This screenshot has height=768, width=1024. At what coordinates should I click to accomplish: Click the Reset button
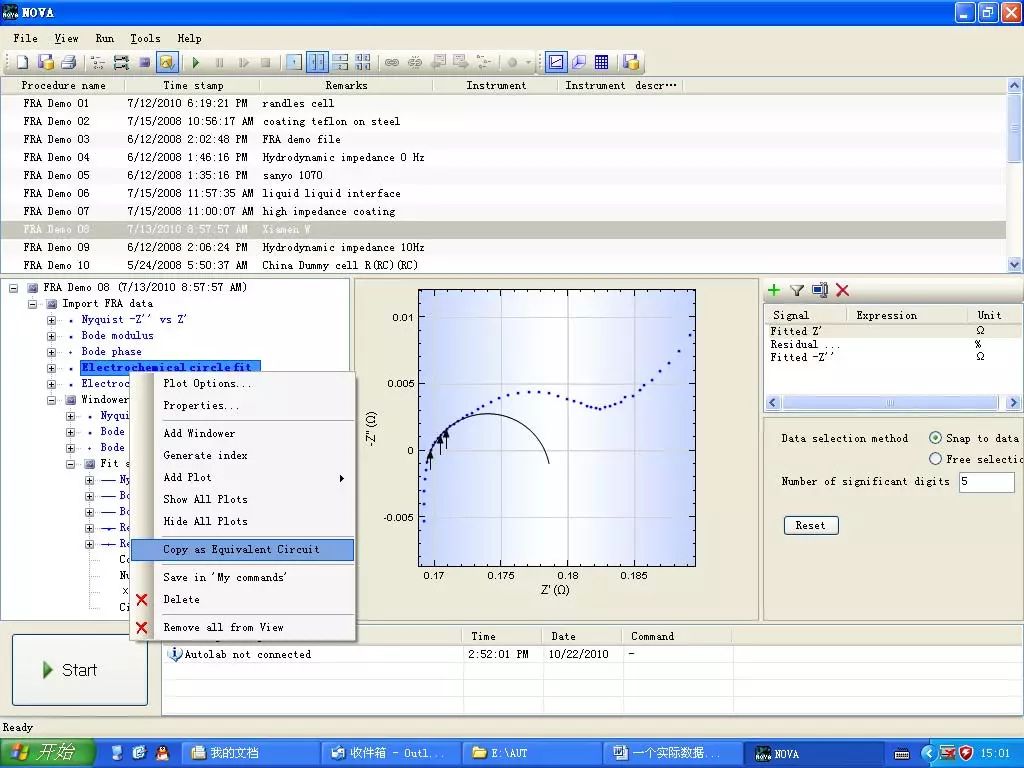810,525
